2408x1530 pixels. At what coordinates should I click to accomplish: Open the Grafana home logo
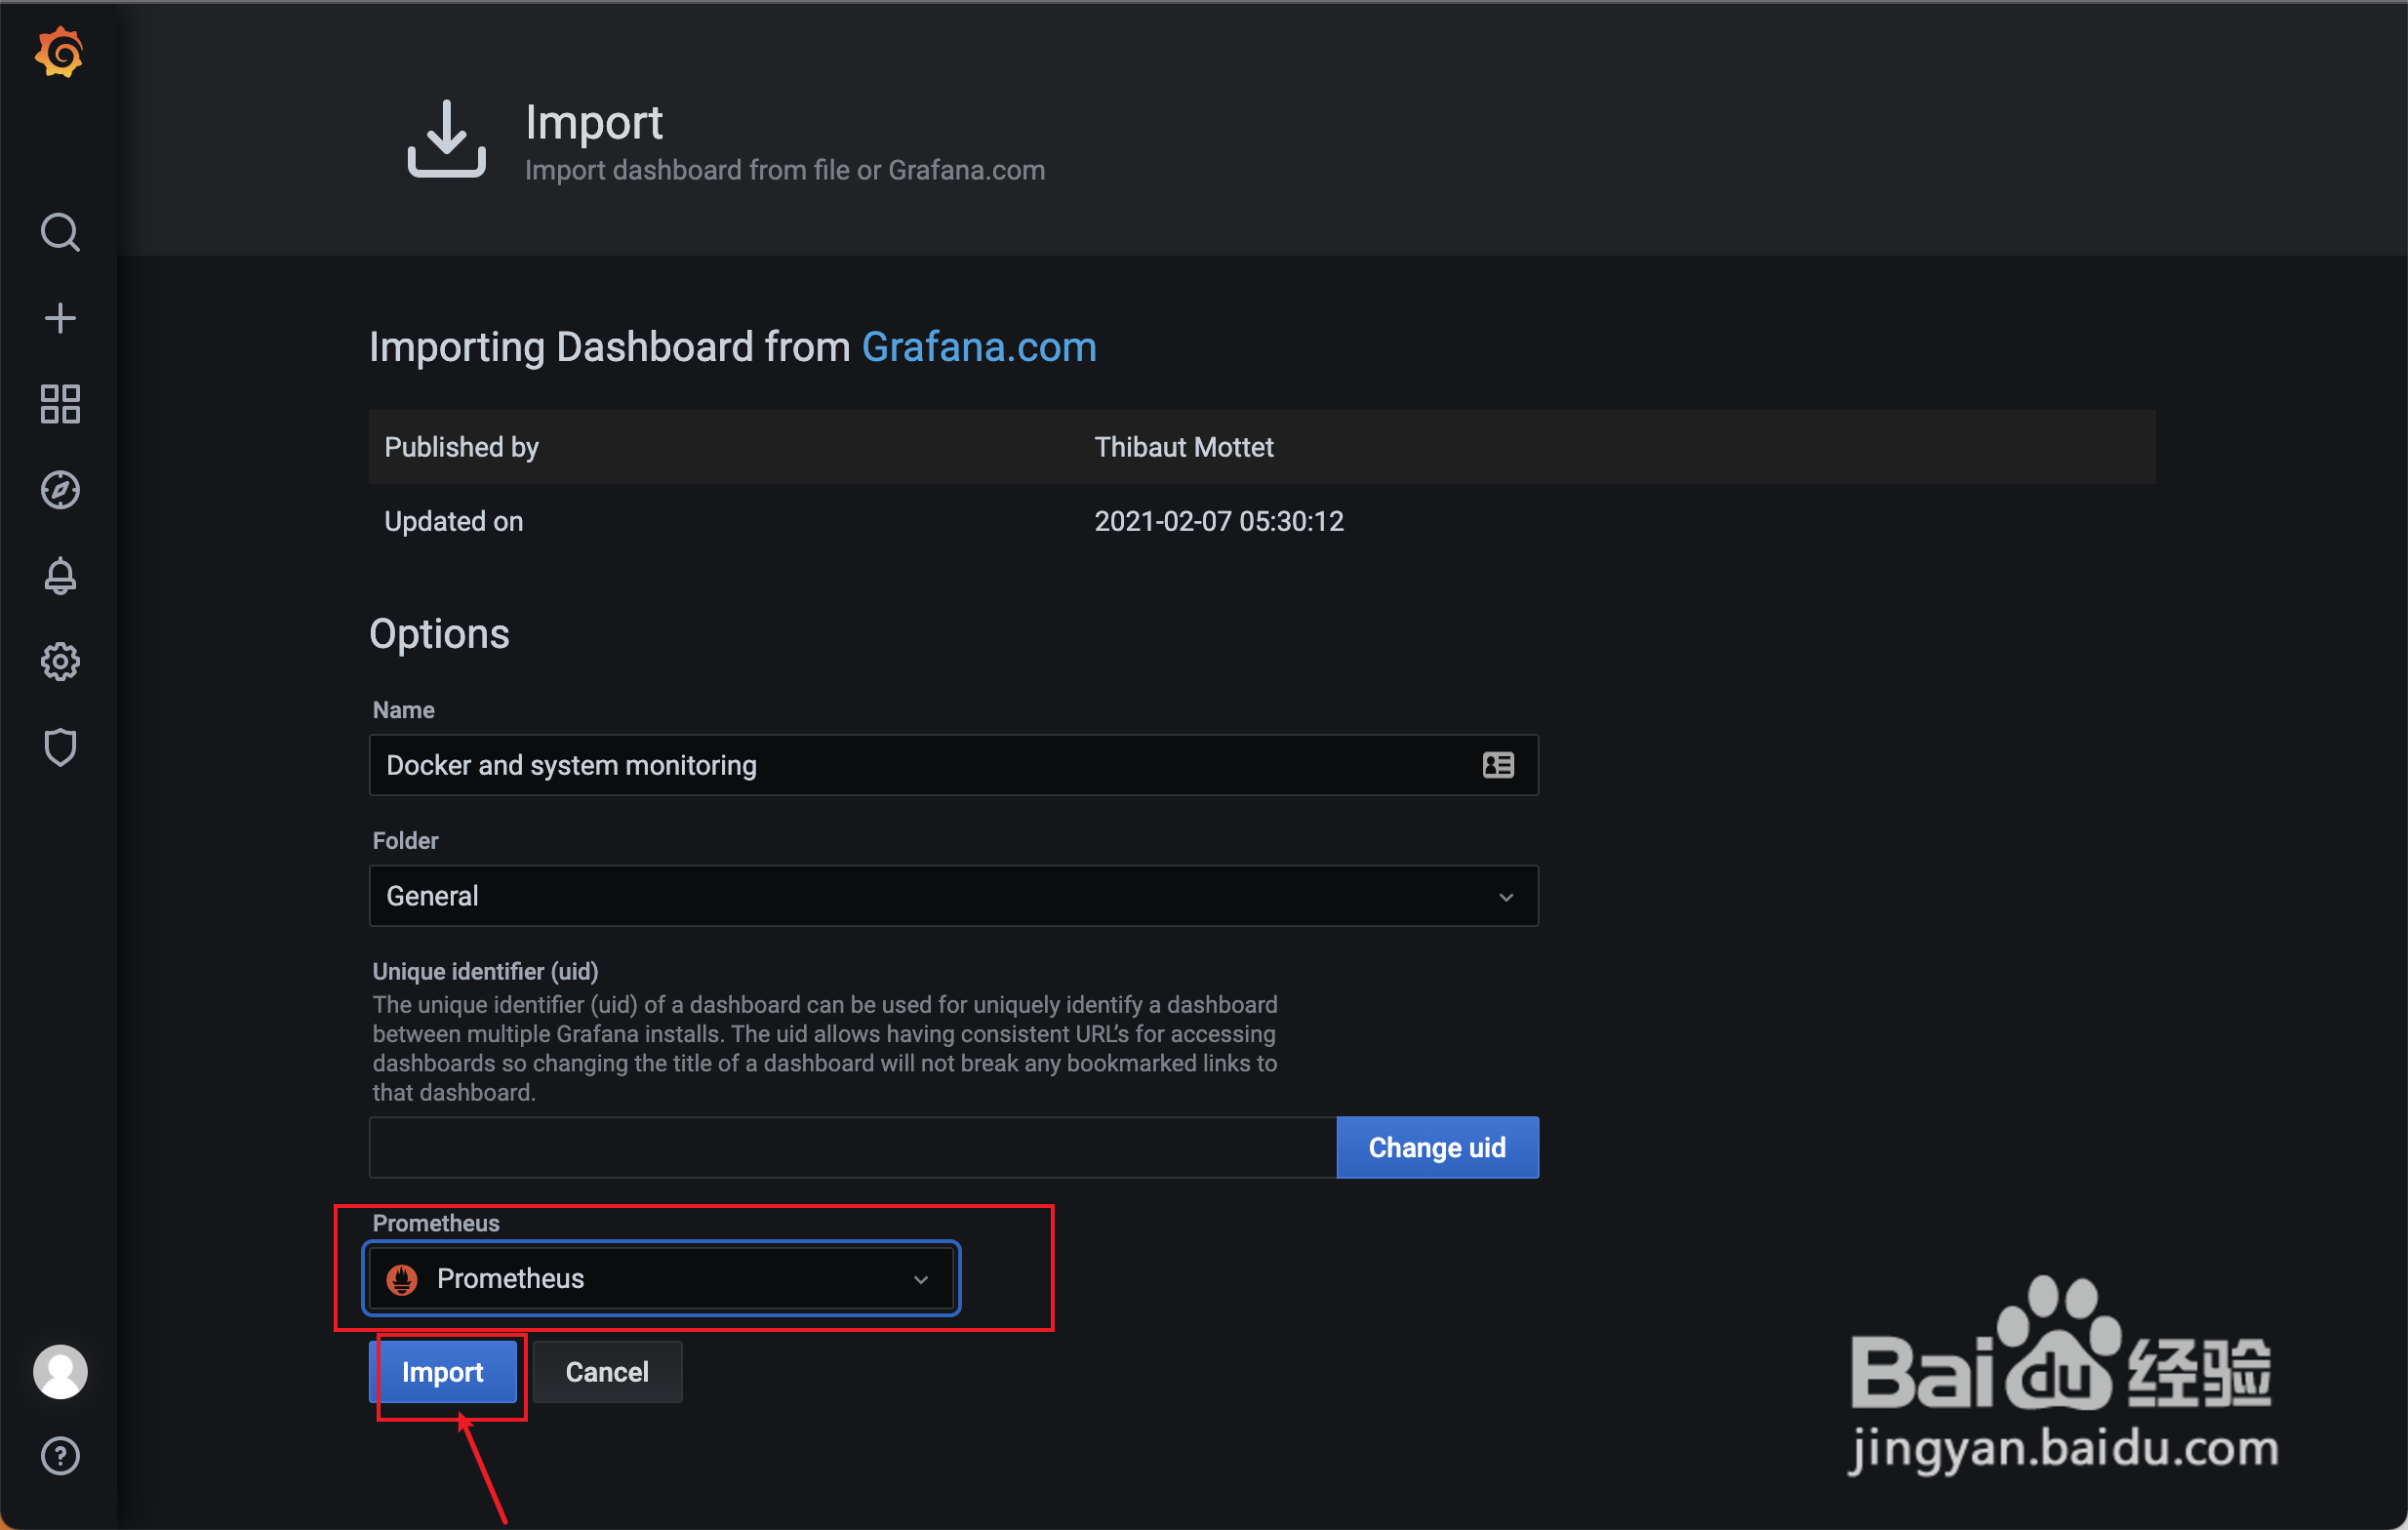pos(59,53)
